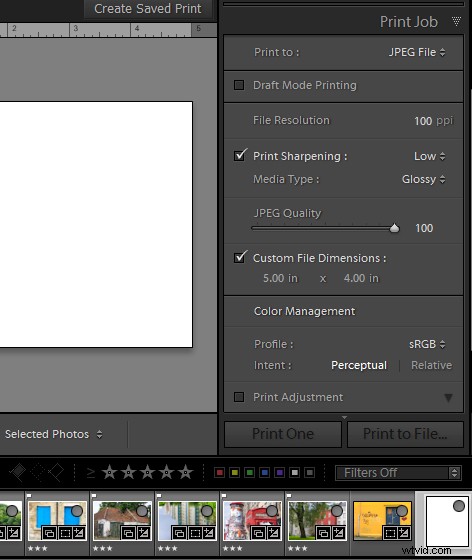Filter by purple color label
The width and height of the screenshot is (472, 560).
click(x=280, y=473)
